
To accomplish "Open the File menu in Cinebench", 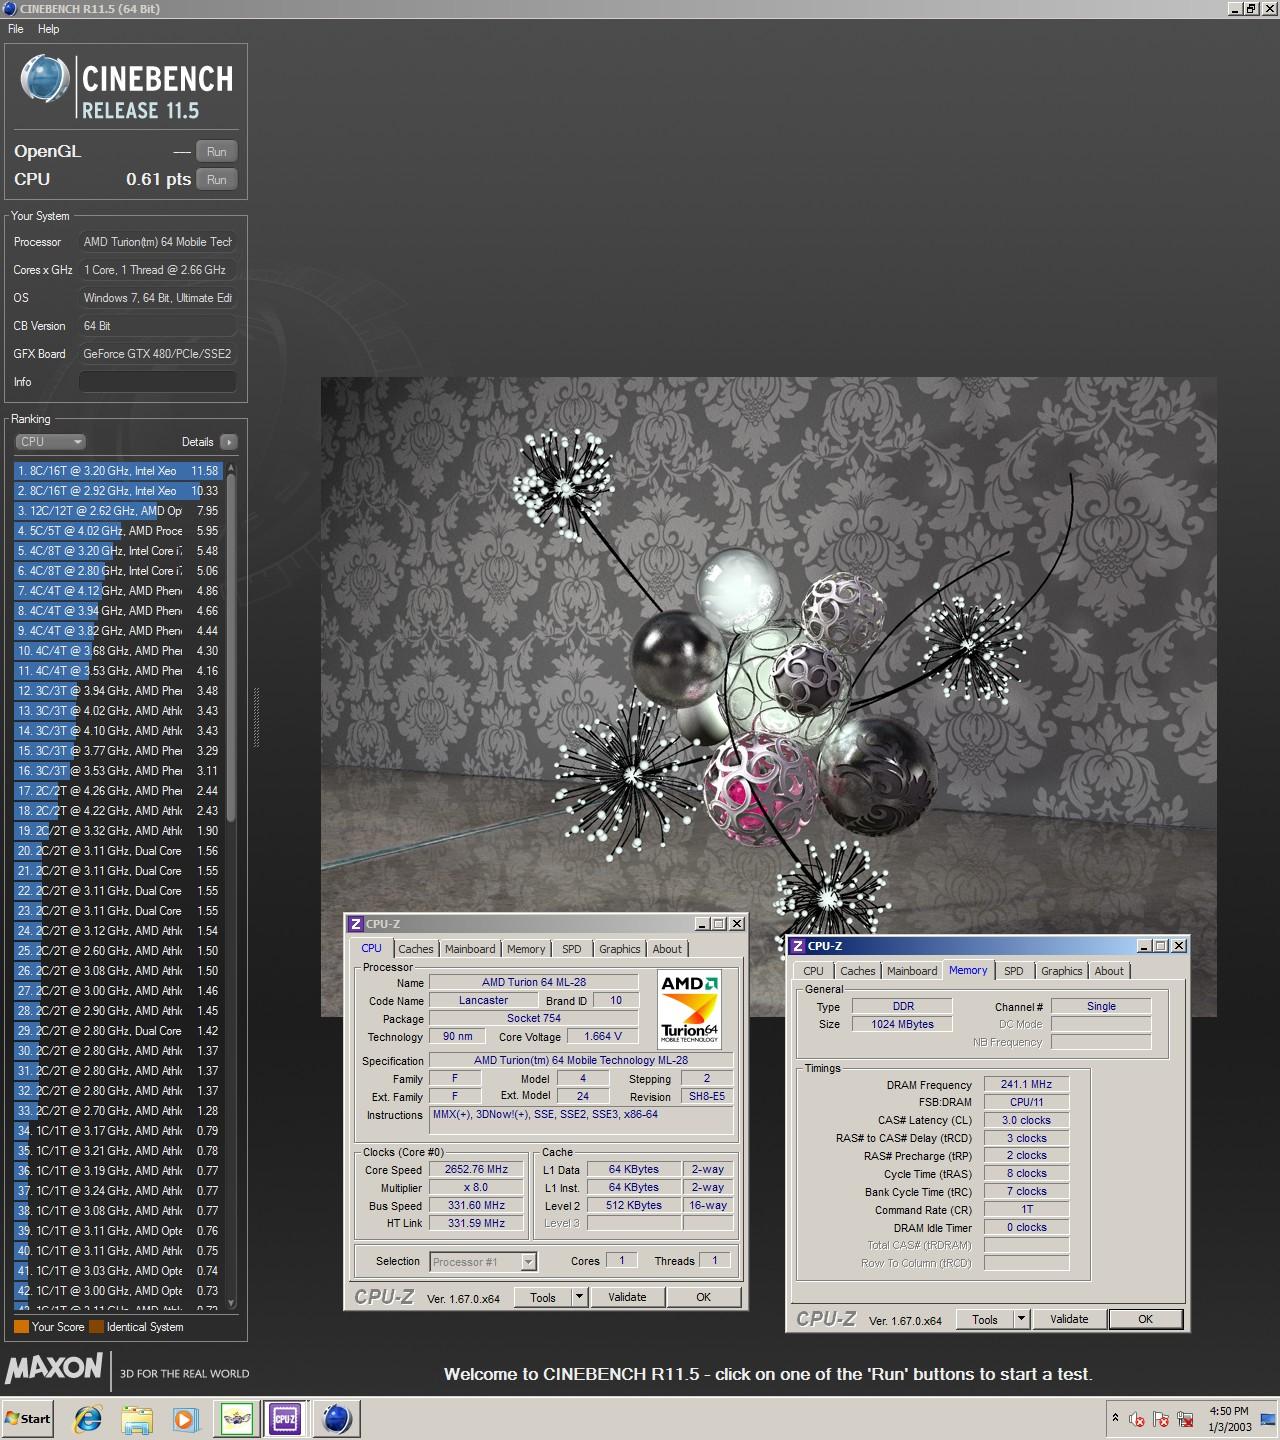I will pyautogui.click(x=16, y=29).
